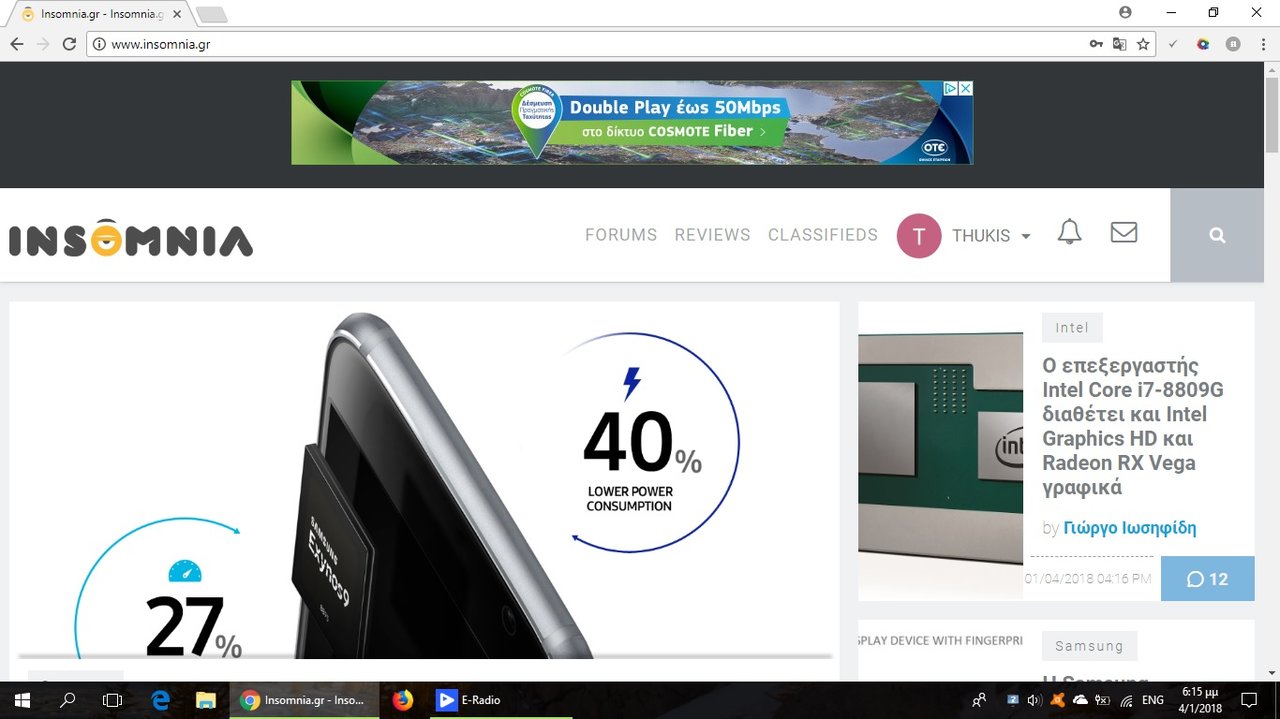Image resolution: width=1280 pixels, height=719 pixels.
Task: Launch Firefox from taskbar
Action: 403,700
